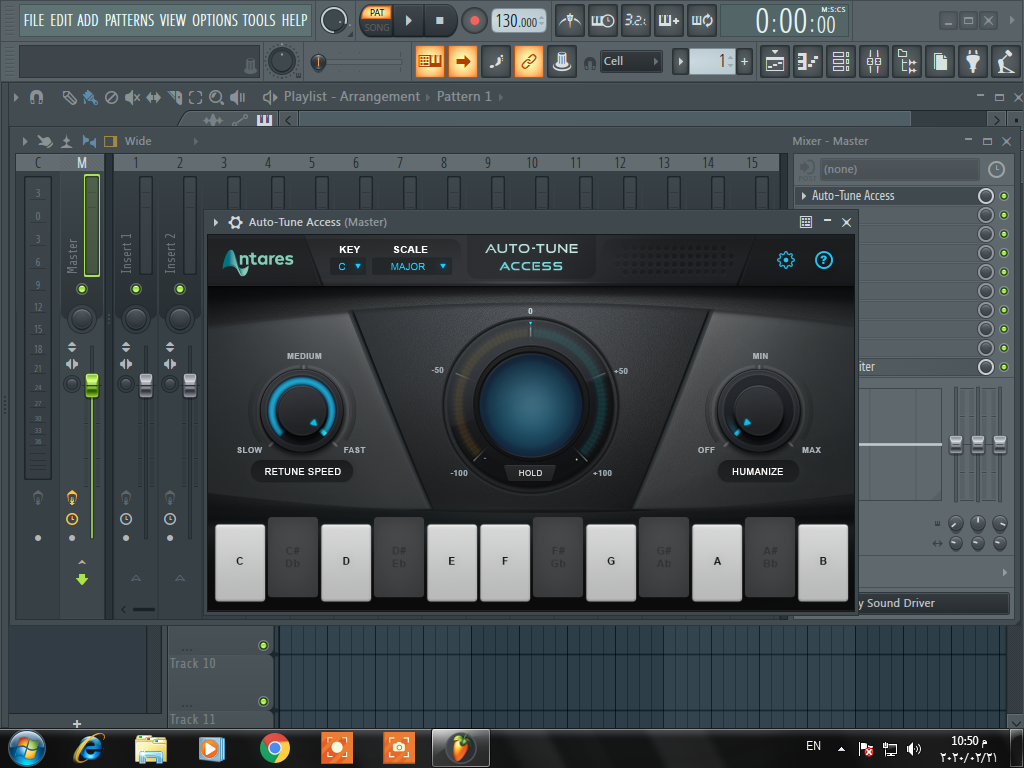The height and width of the screenshot is (768, 1024).
Task: Open the View playlist icon
Action: pos(775,62)
